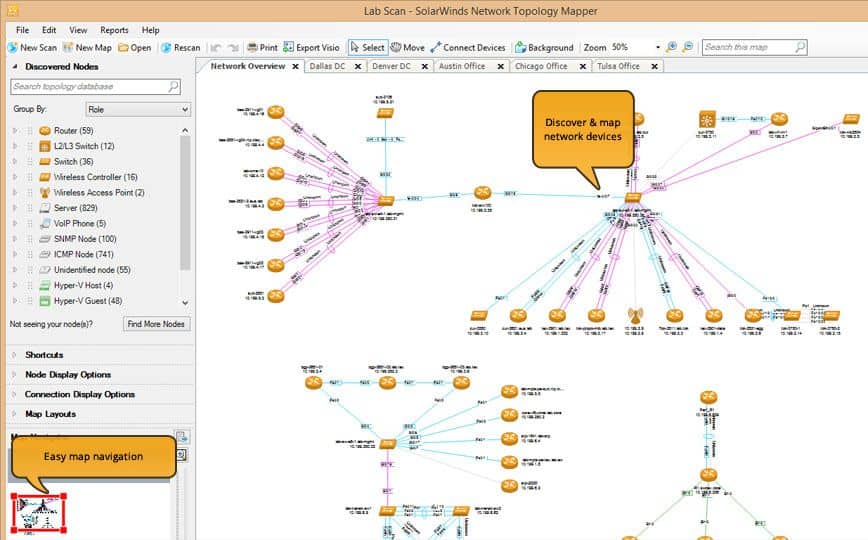Click the Open folder button
Viewport: 868px width, 540px height.
click(135, 48)
